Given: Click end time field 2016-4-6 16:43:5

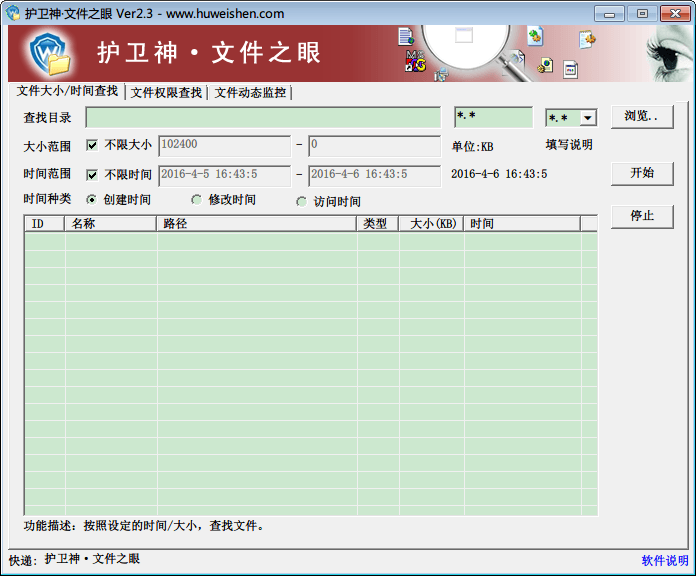Looking at the screenshot, I should pos(375,176).
